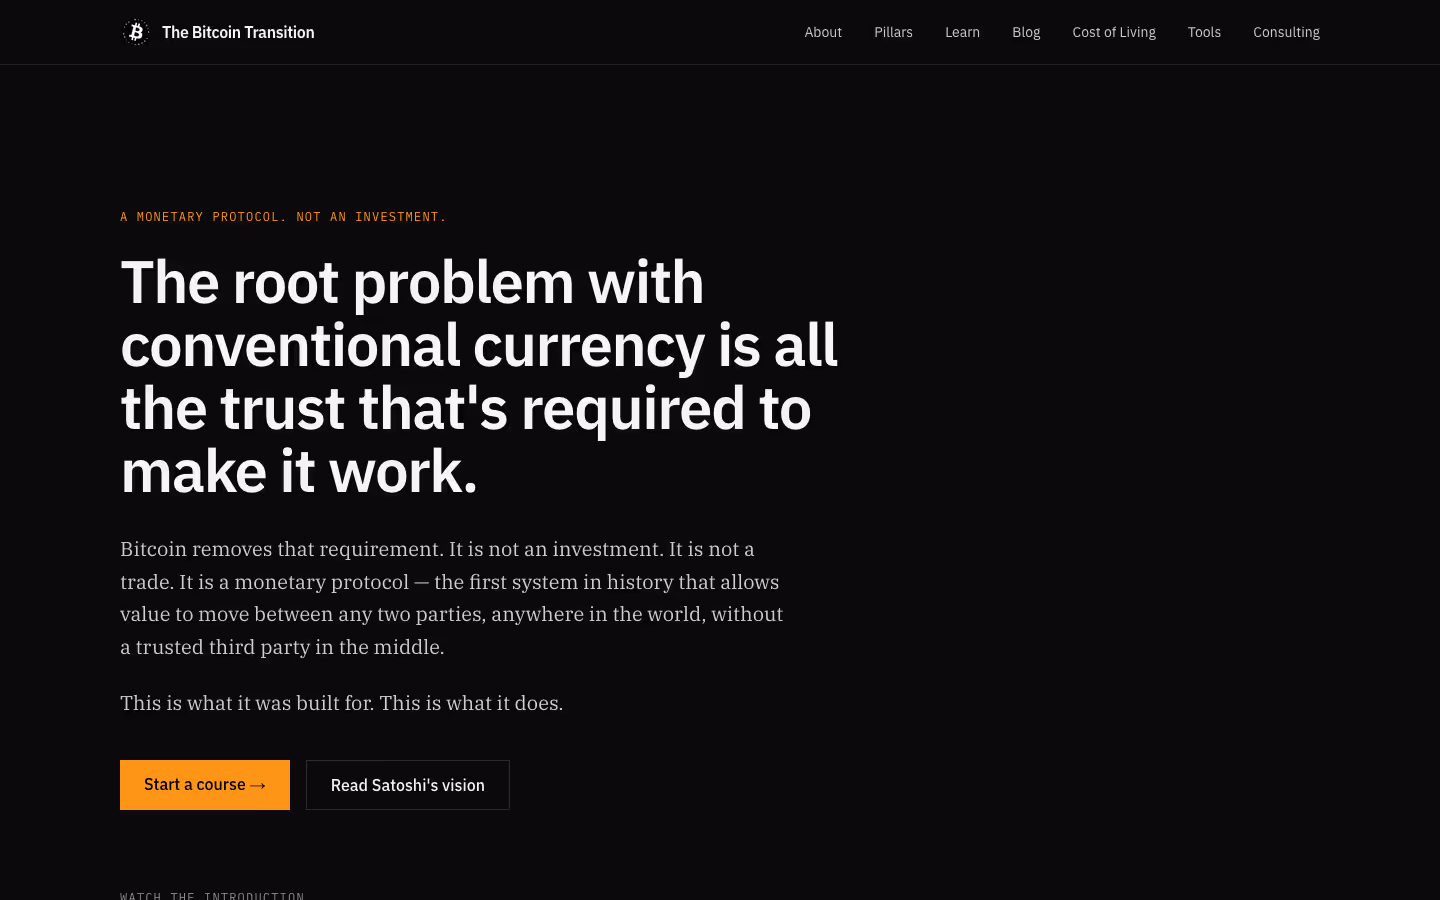This screenshot has width=1440, height=900.
Task: Click the orange tagline 'A MONETARY PROTOCOL. NOT AN INVESTMENT.'
Action: 283,217
